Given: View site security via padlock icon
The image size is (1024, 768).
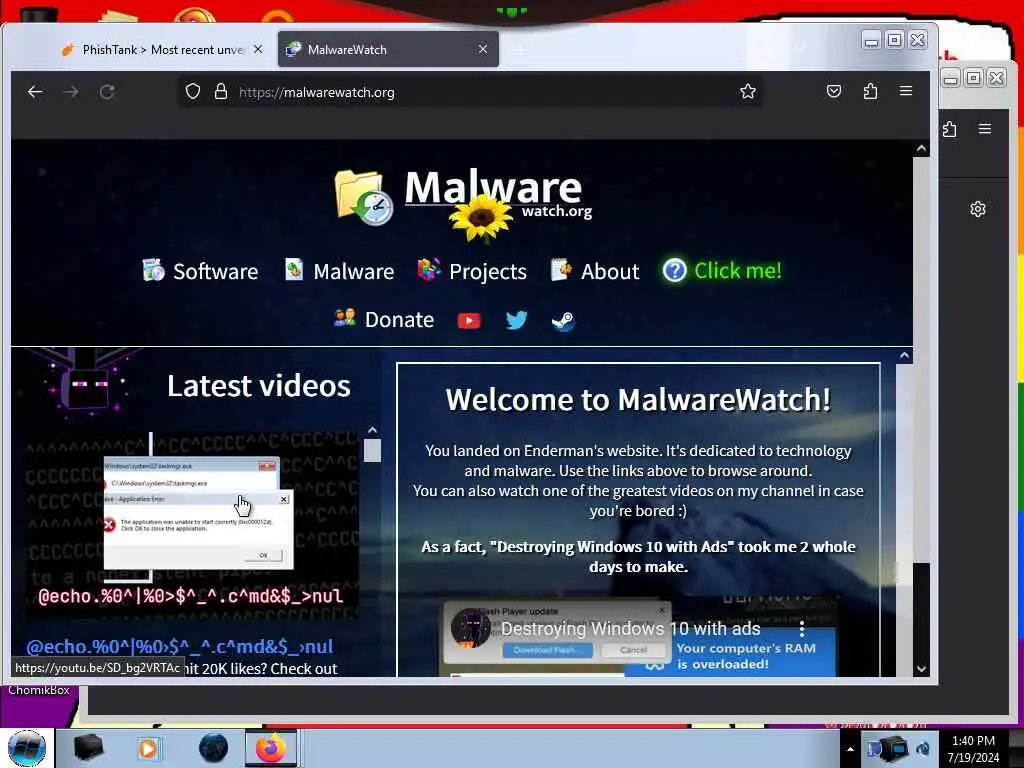Looking at the screenshot, I should coord(221,91).
